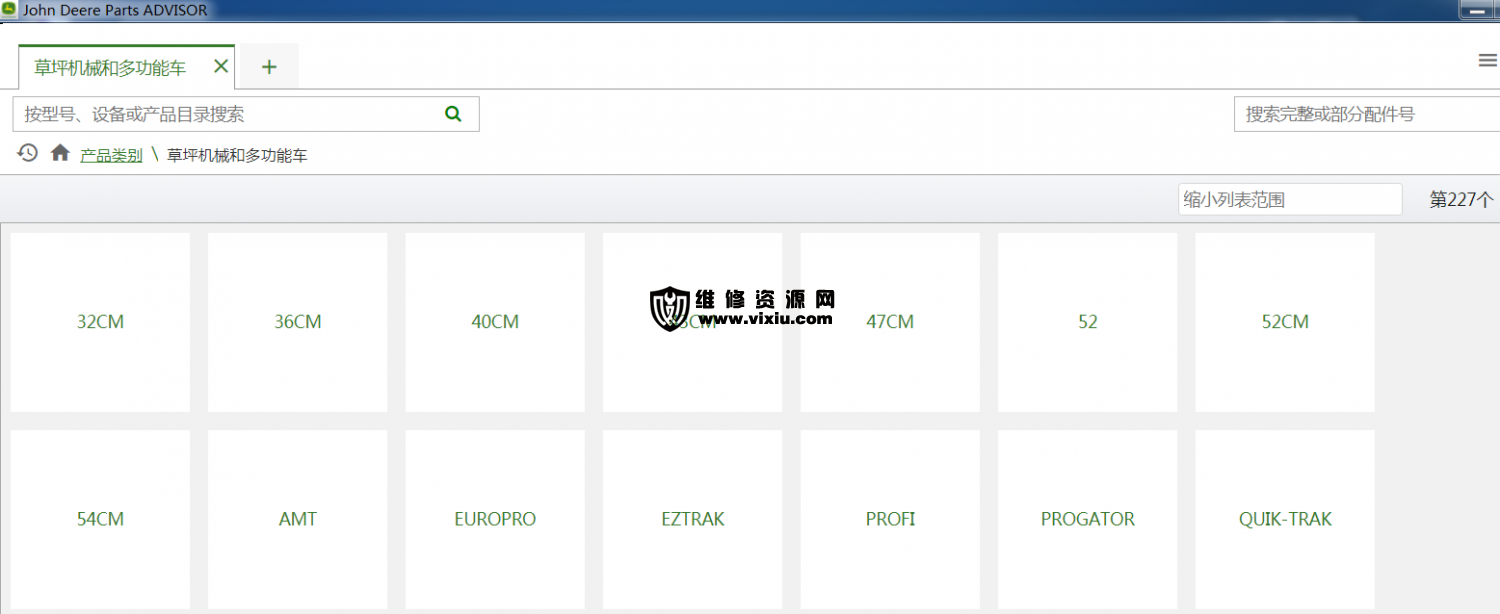Open the EUROPRO product tile
This screenshot has height=614, width=1500.
[x=495, y=519]
